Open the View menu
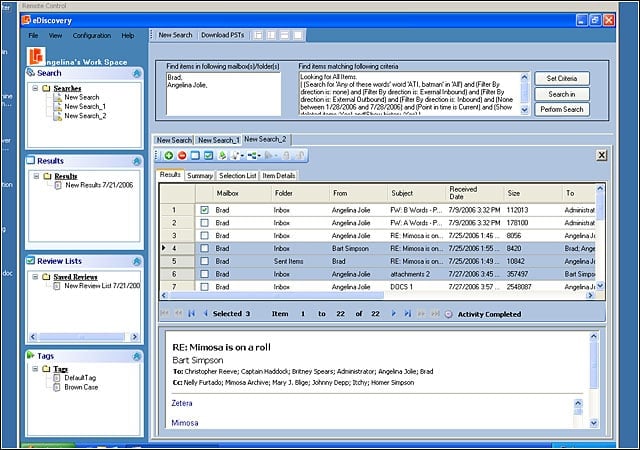 [x=56, y=36]
